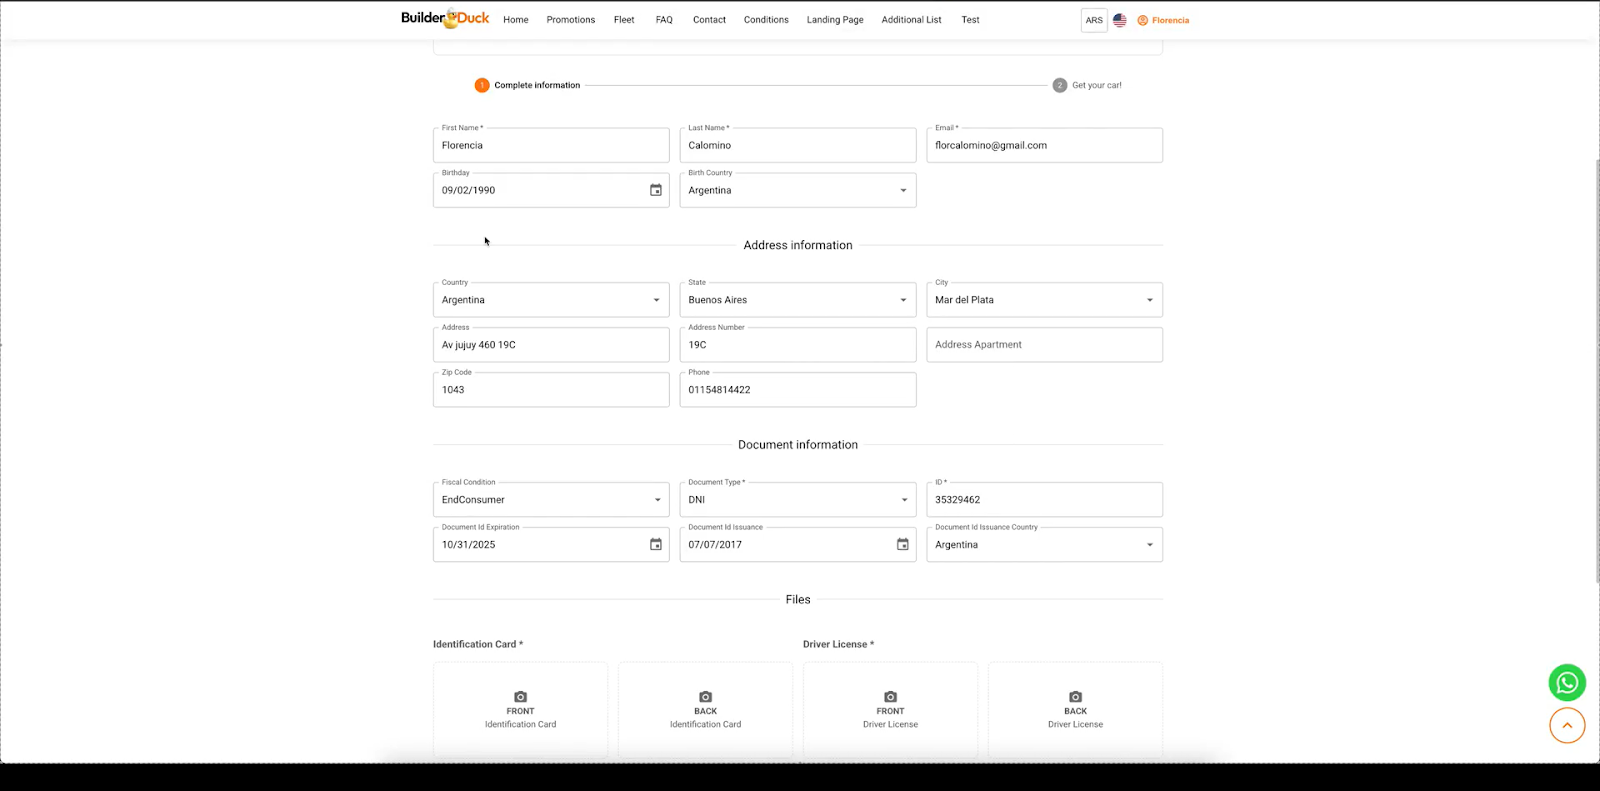
Task: Click the WhatsApp chat icon
Action: pyautogui.click(x=1567, y=683)
